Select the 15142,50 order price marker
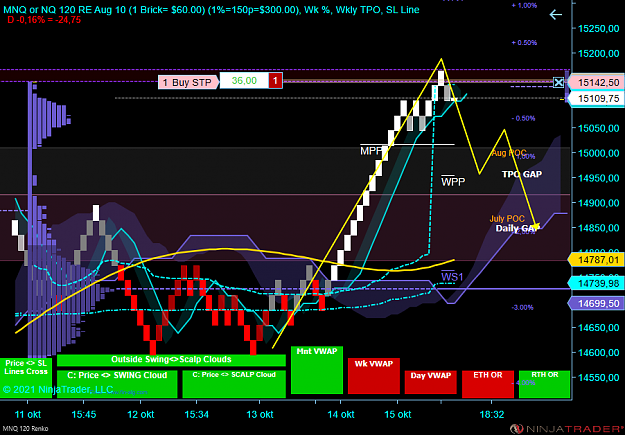625x435 pixels. tap(596, 83)
